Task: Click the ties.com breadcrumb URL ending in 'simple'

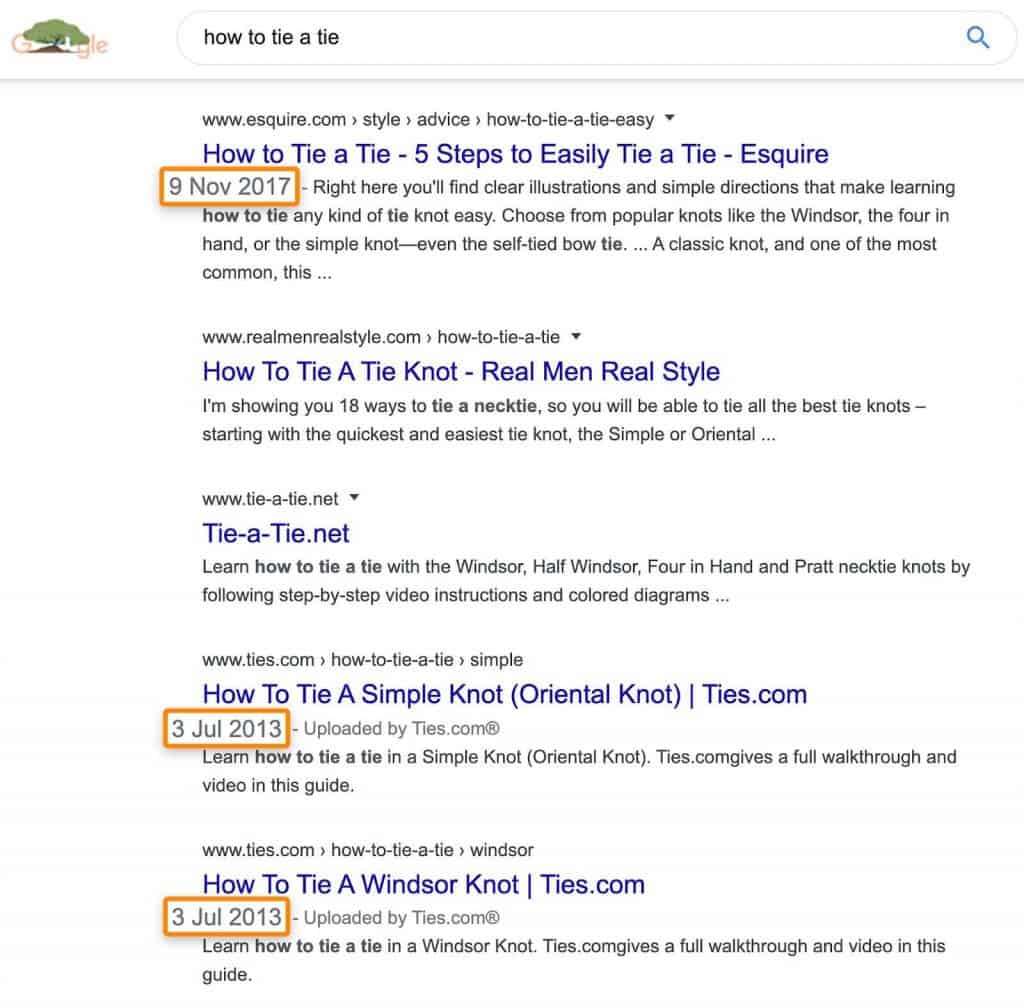Action: 362,660
